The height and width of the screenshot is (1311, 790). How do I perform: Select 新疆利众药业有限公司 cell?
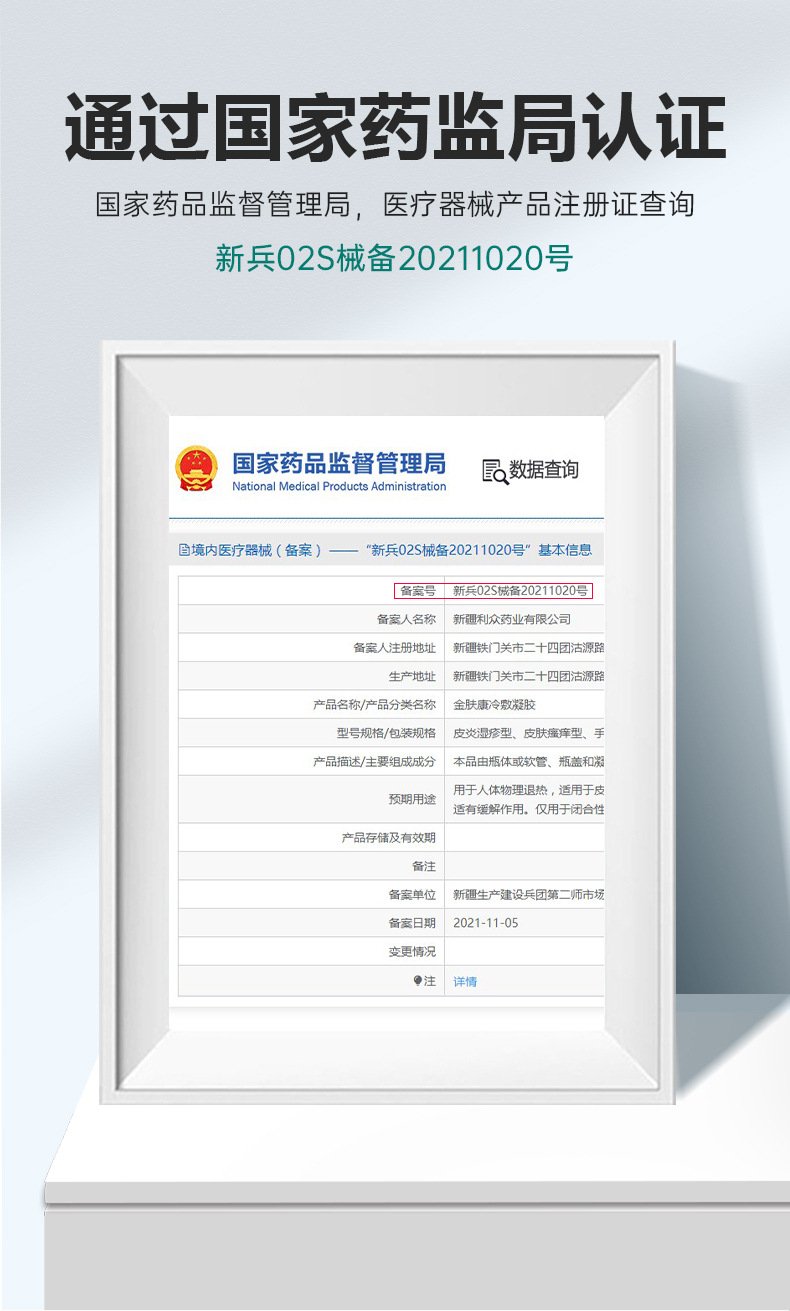coord(525,619)
